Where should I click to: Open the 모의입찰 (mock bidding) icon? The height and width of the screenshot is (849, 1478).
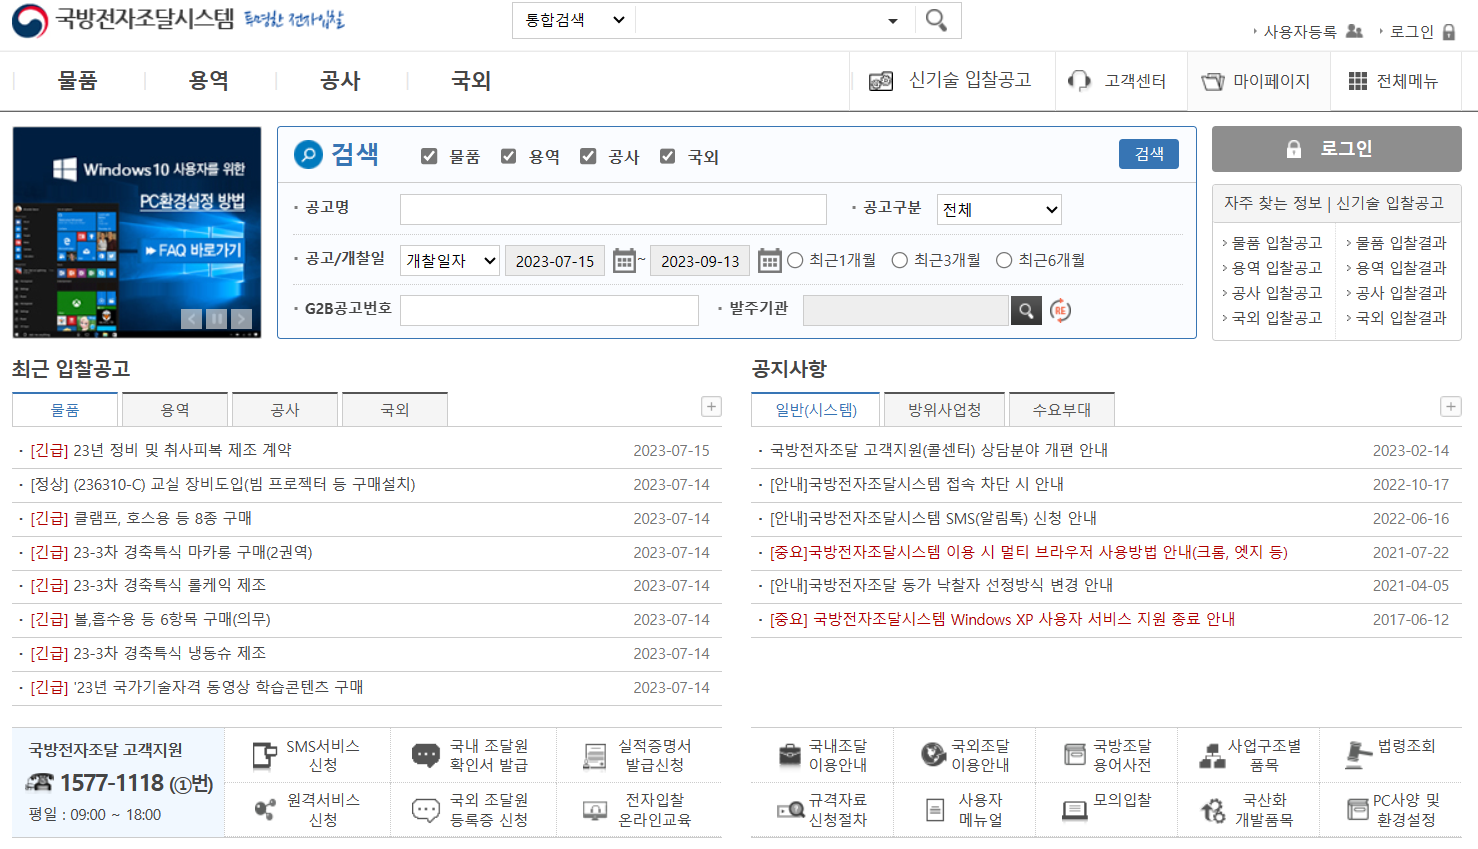[x=1107, y=808]
